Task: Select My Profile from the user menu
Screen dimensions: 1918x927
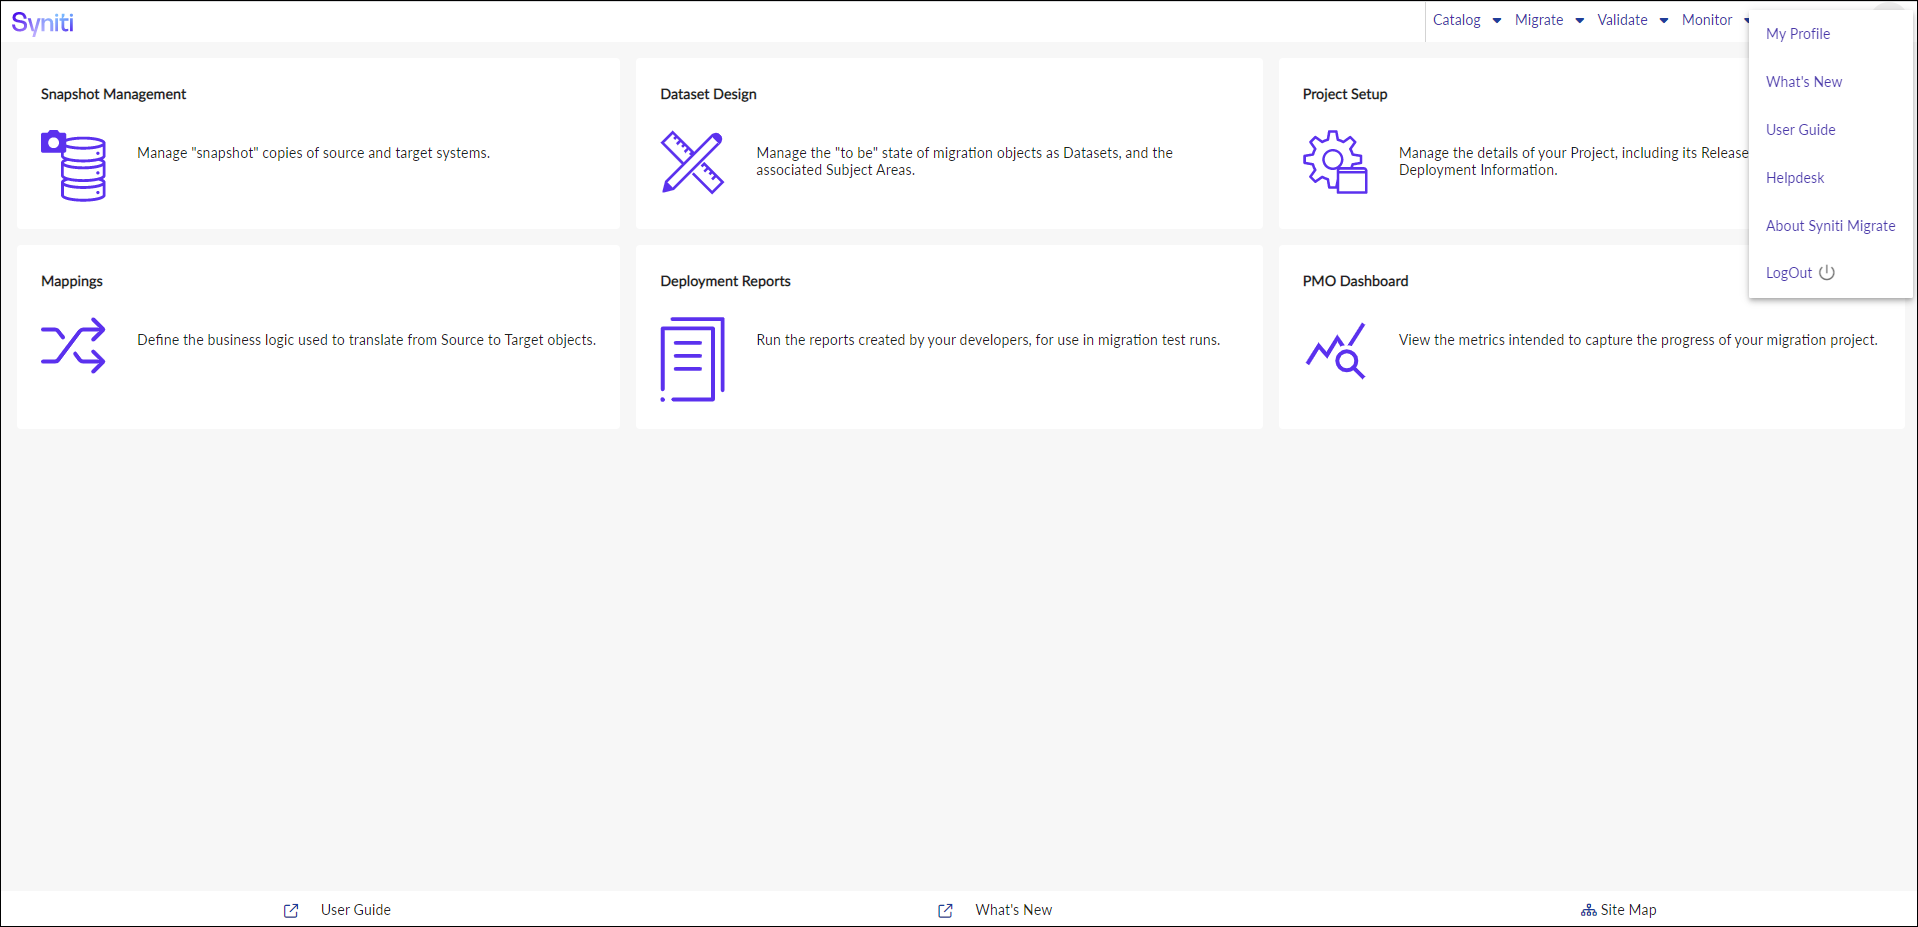Action: click(x=1798, y=34)
